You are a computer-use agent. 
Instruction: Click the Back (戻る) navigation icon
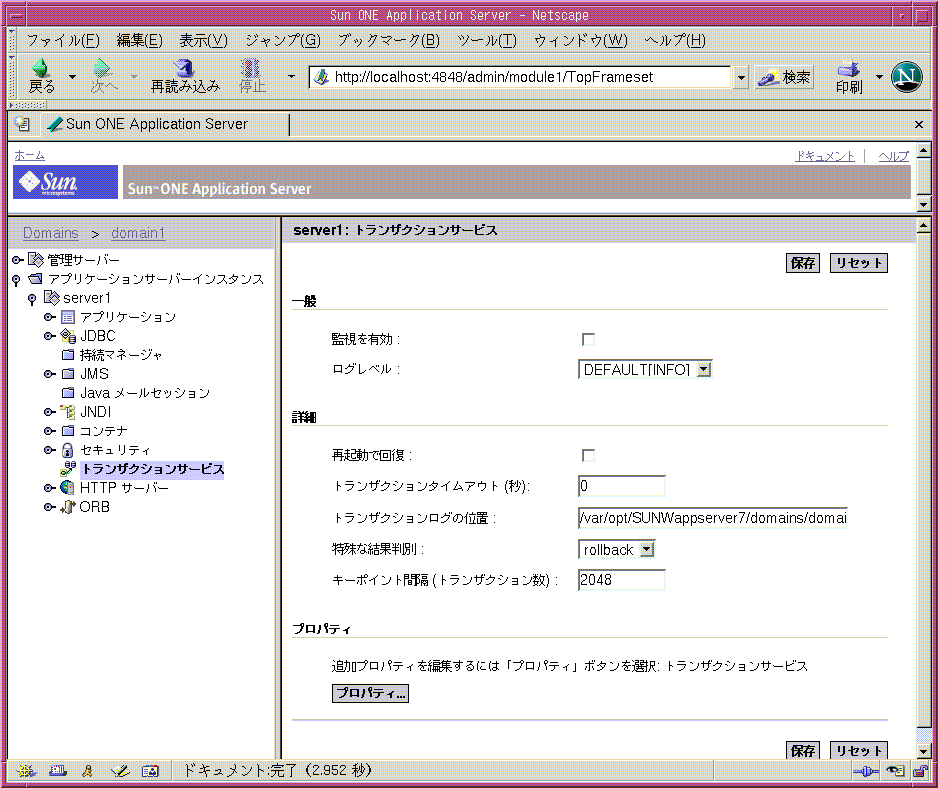click(x=41, y=69)
